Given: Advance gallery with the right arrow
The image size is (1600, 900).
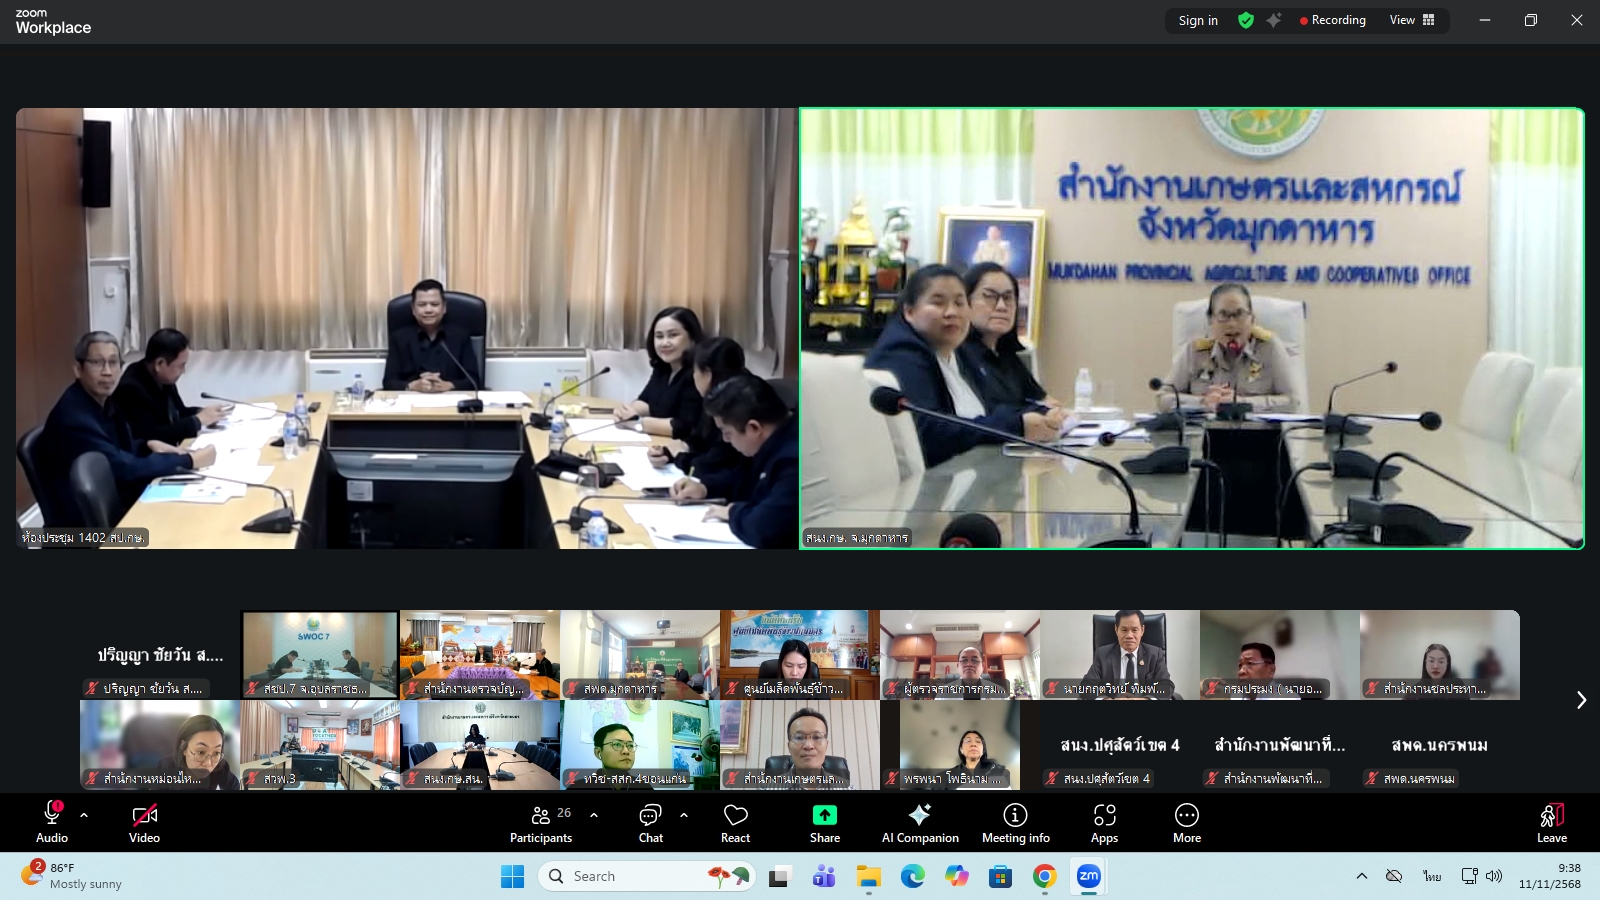Looking at the screenshot, I should [x=1582, y=700].
